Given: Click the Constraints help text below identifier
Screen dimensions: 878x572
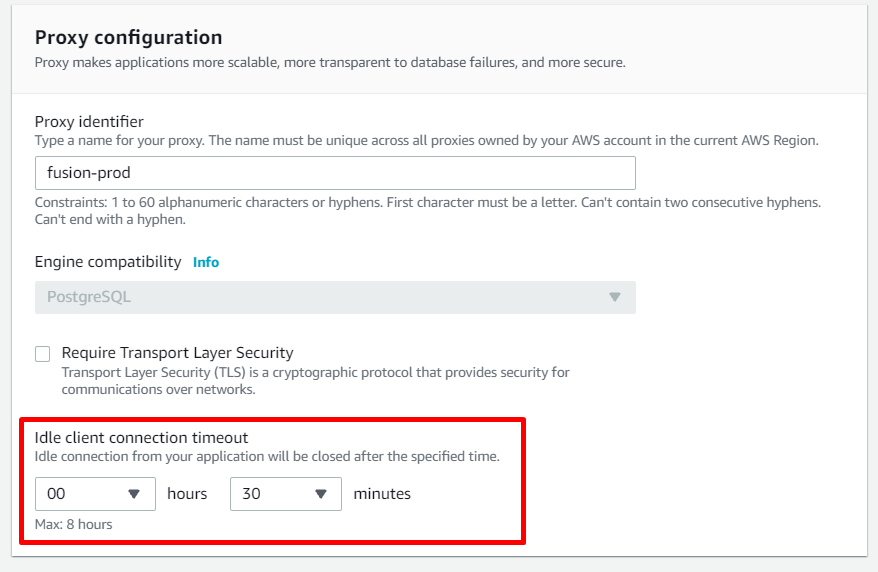Looking at the screenshot, I should (428, 211).
